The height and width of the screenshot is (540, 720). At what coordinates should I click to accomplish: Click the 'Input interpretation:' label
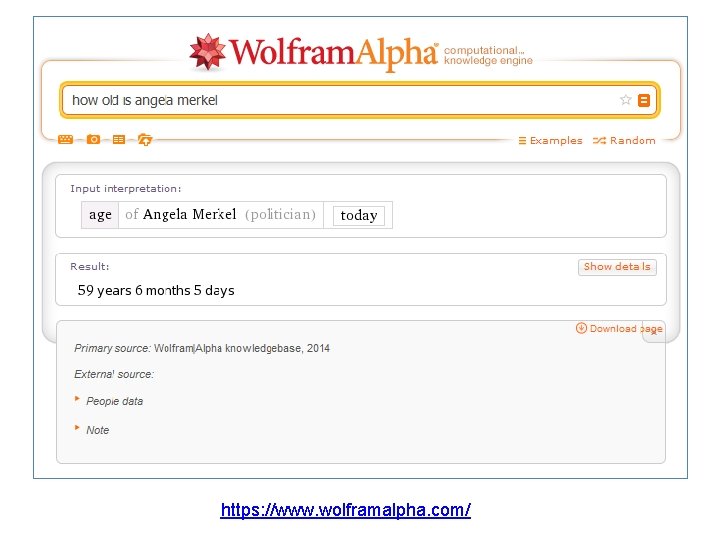126,188
